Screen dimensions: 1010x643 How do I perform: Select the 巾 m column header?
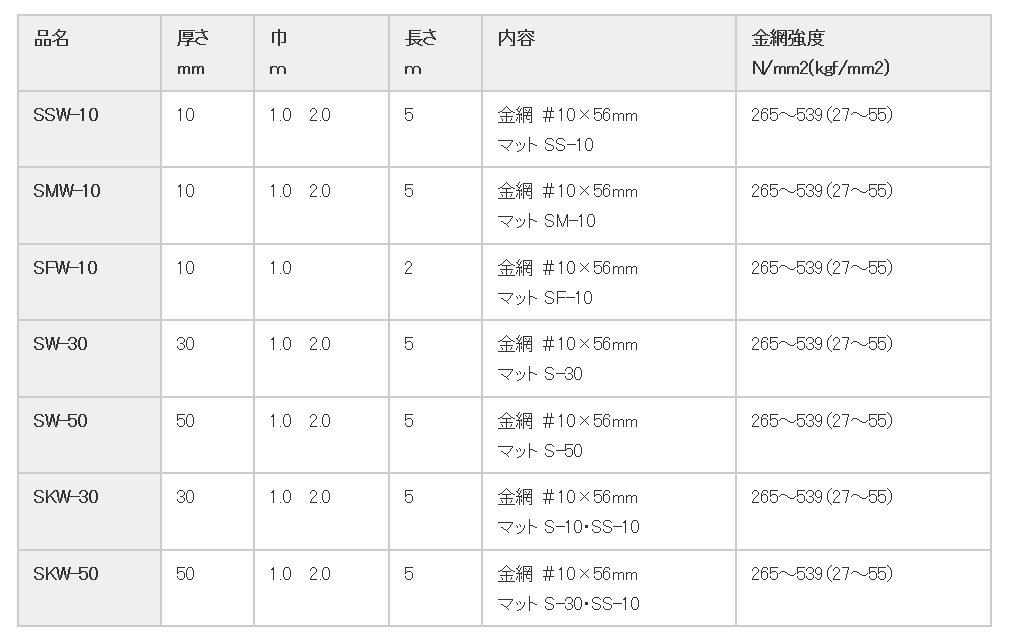point(321,53)
